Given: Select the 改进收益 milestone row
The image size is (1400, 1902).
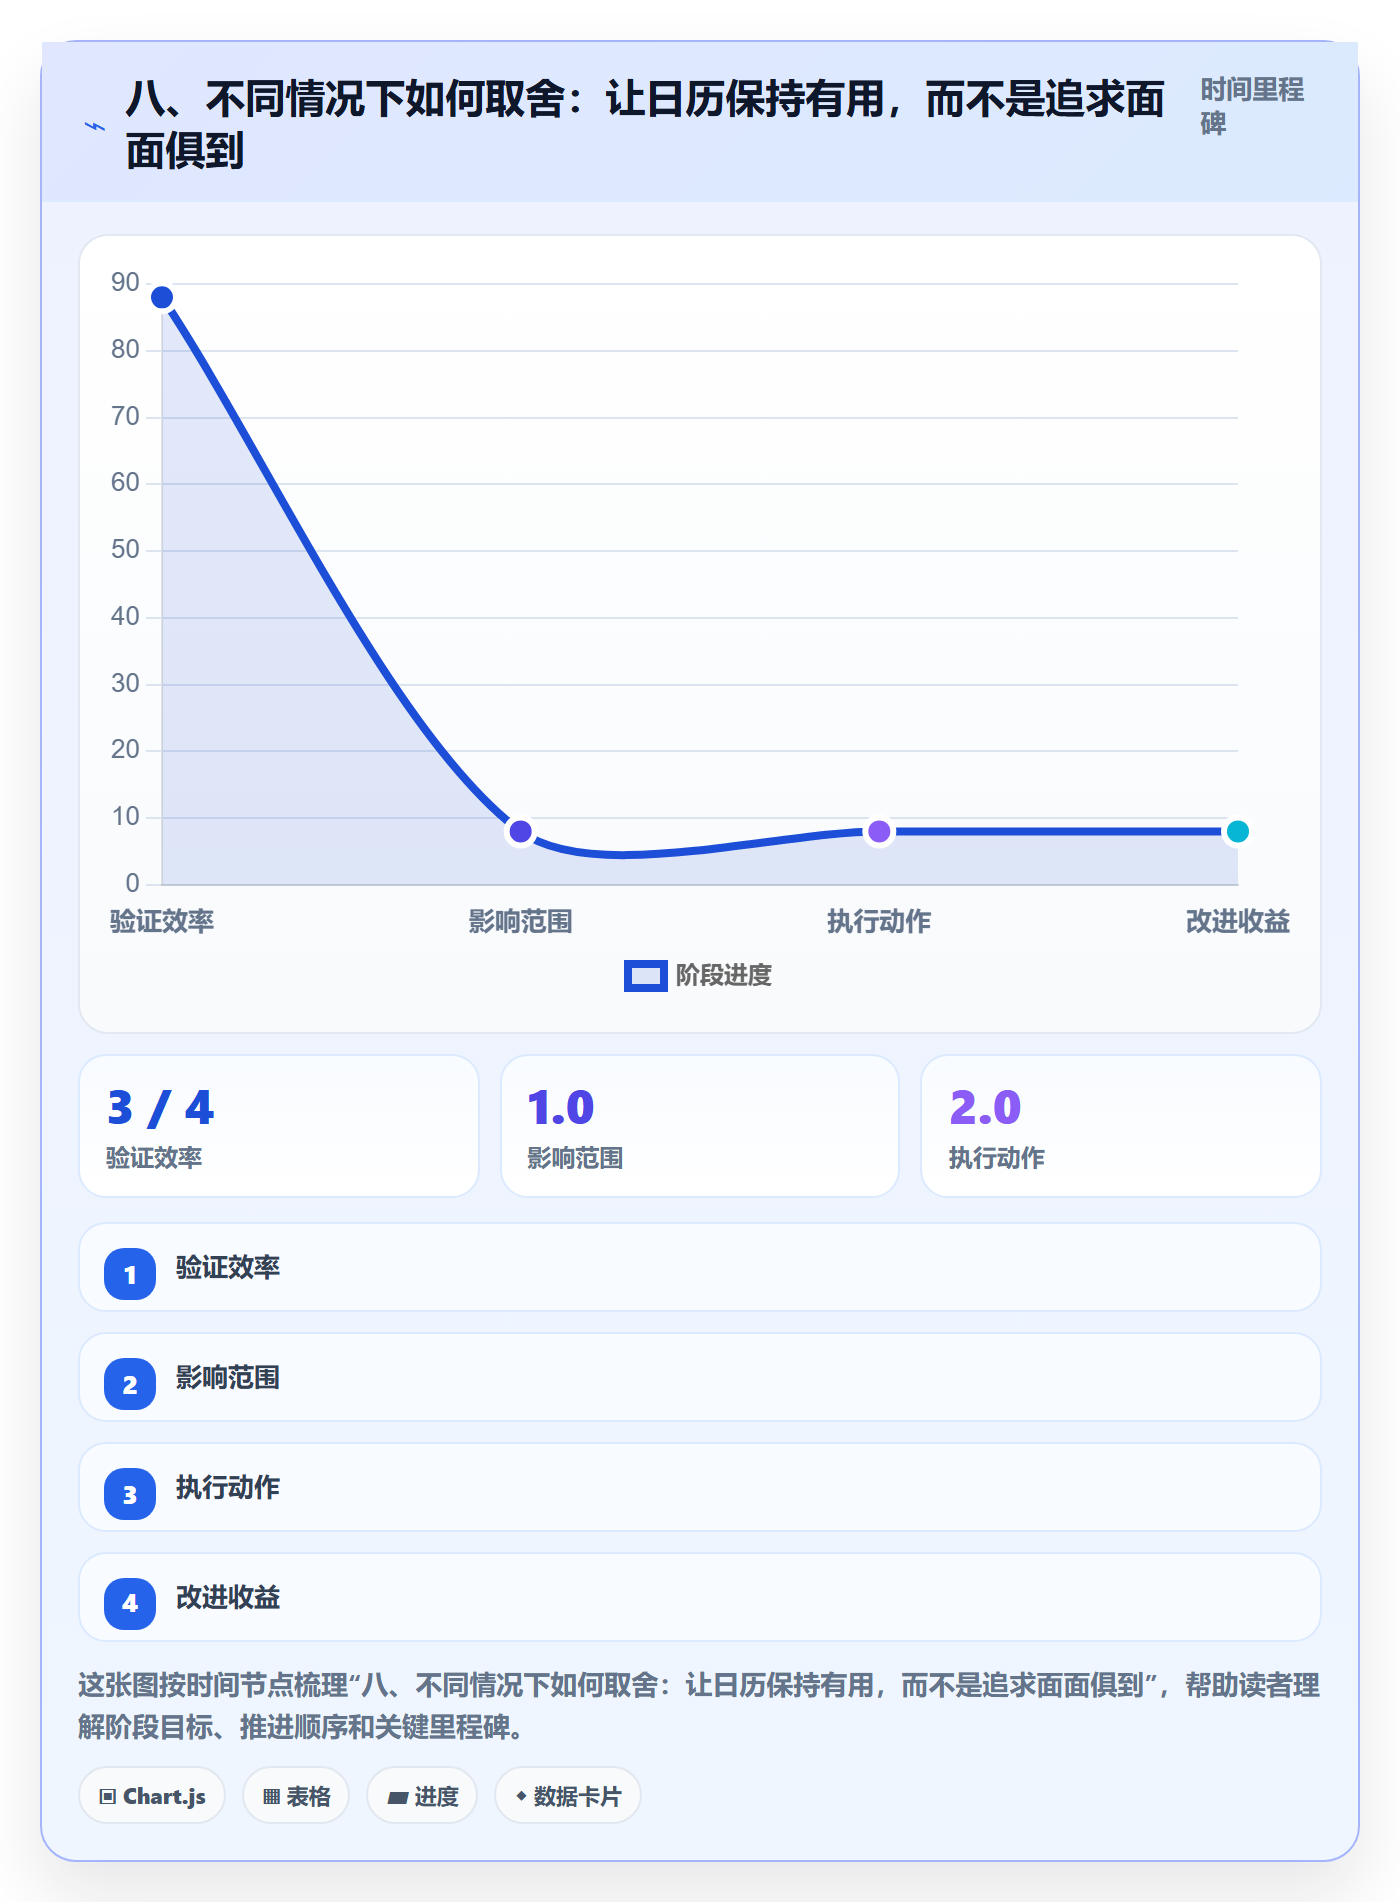Looking at the screenshot, I should 700,1597.
